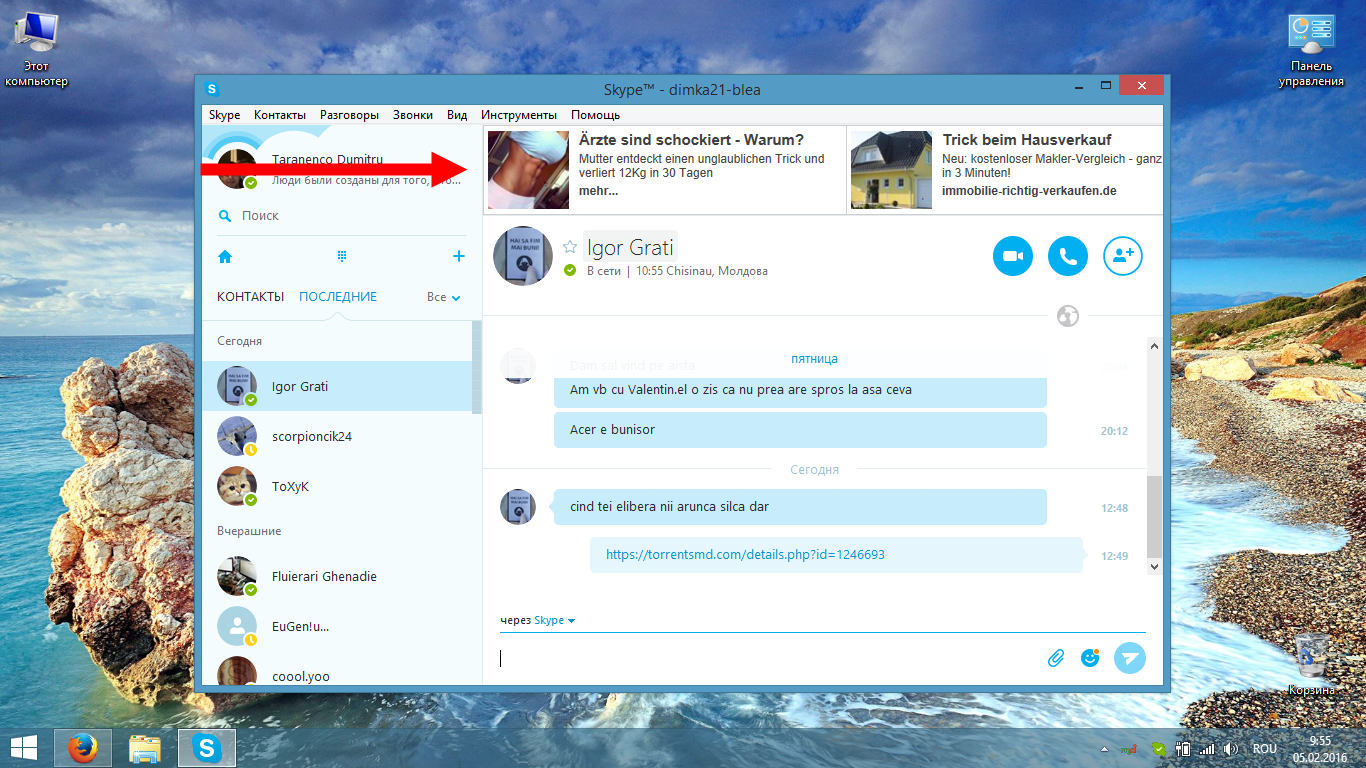
Task: Select the scorpioncik24 contact
Action: pyautogui.click(x=337, y=436)
